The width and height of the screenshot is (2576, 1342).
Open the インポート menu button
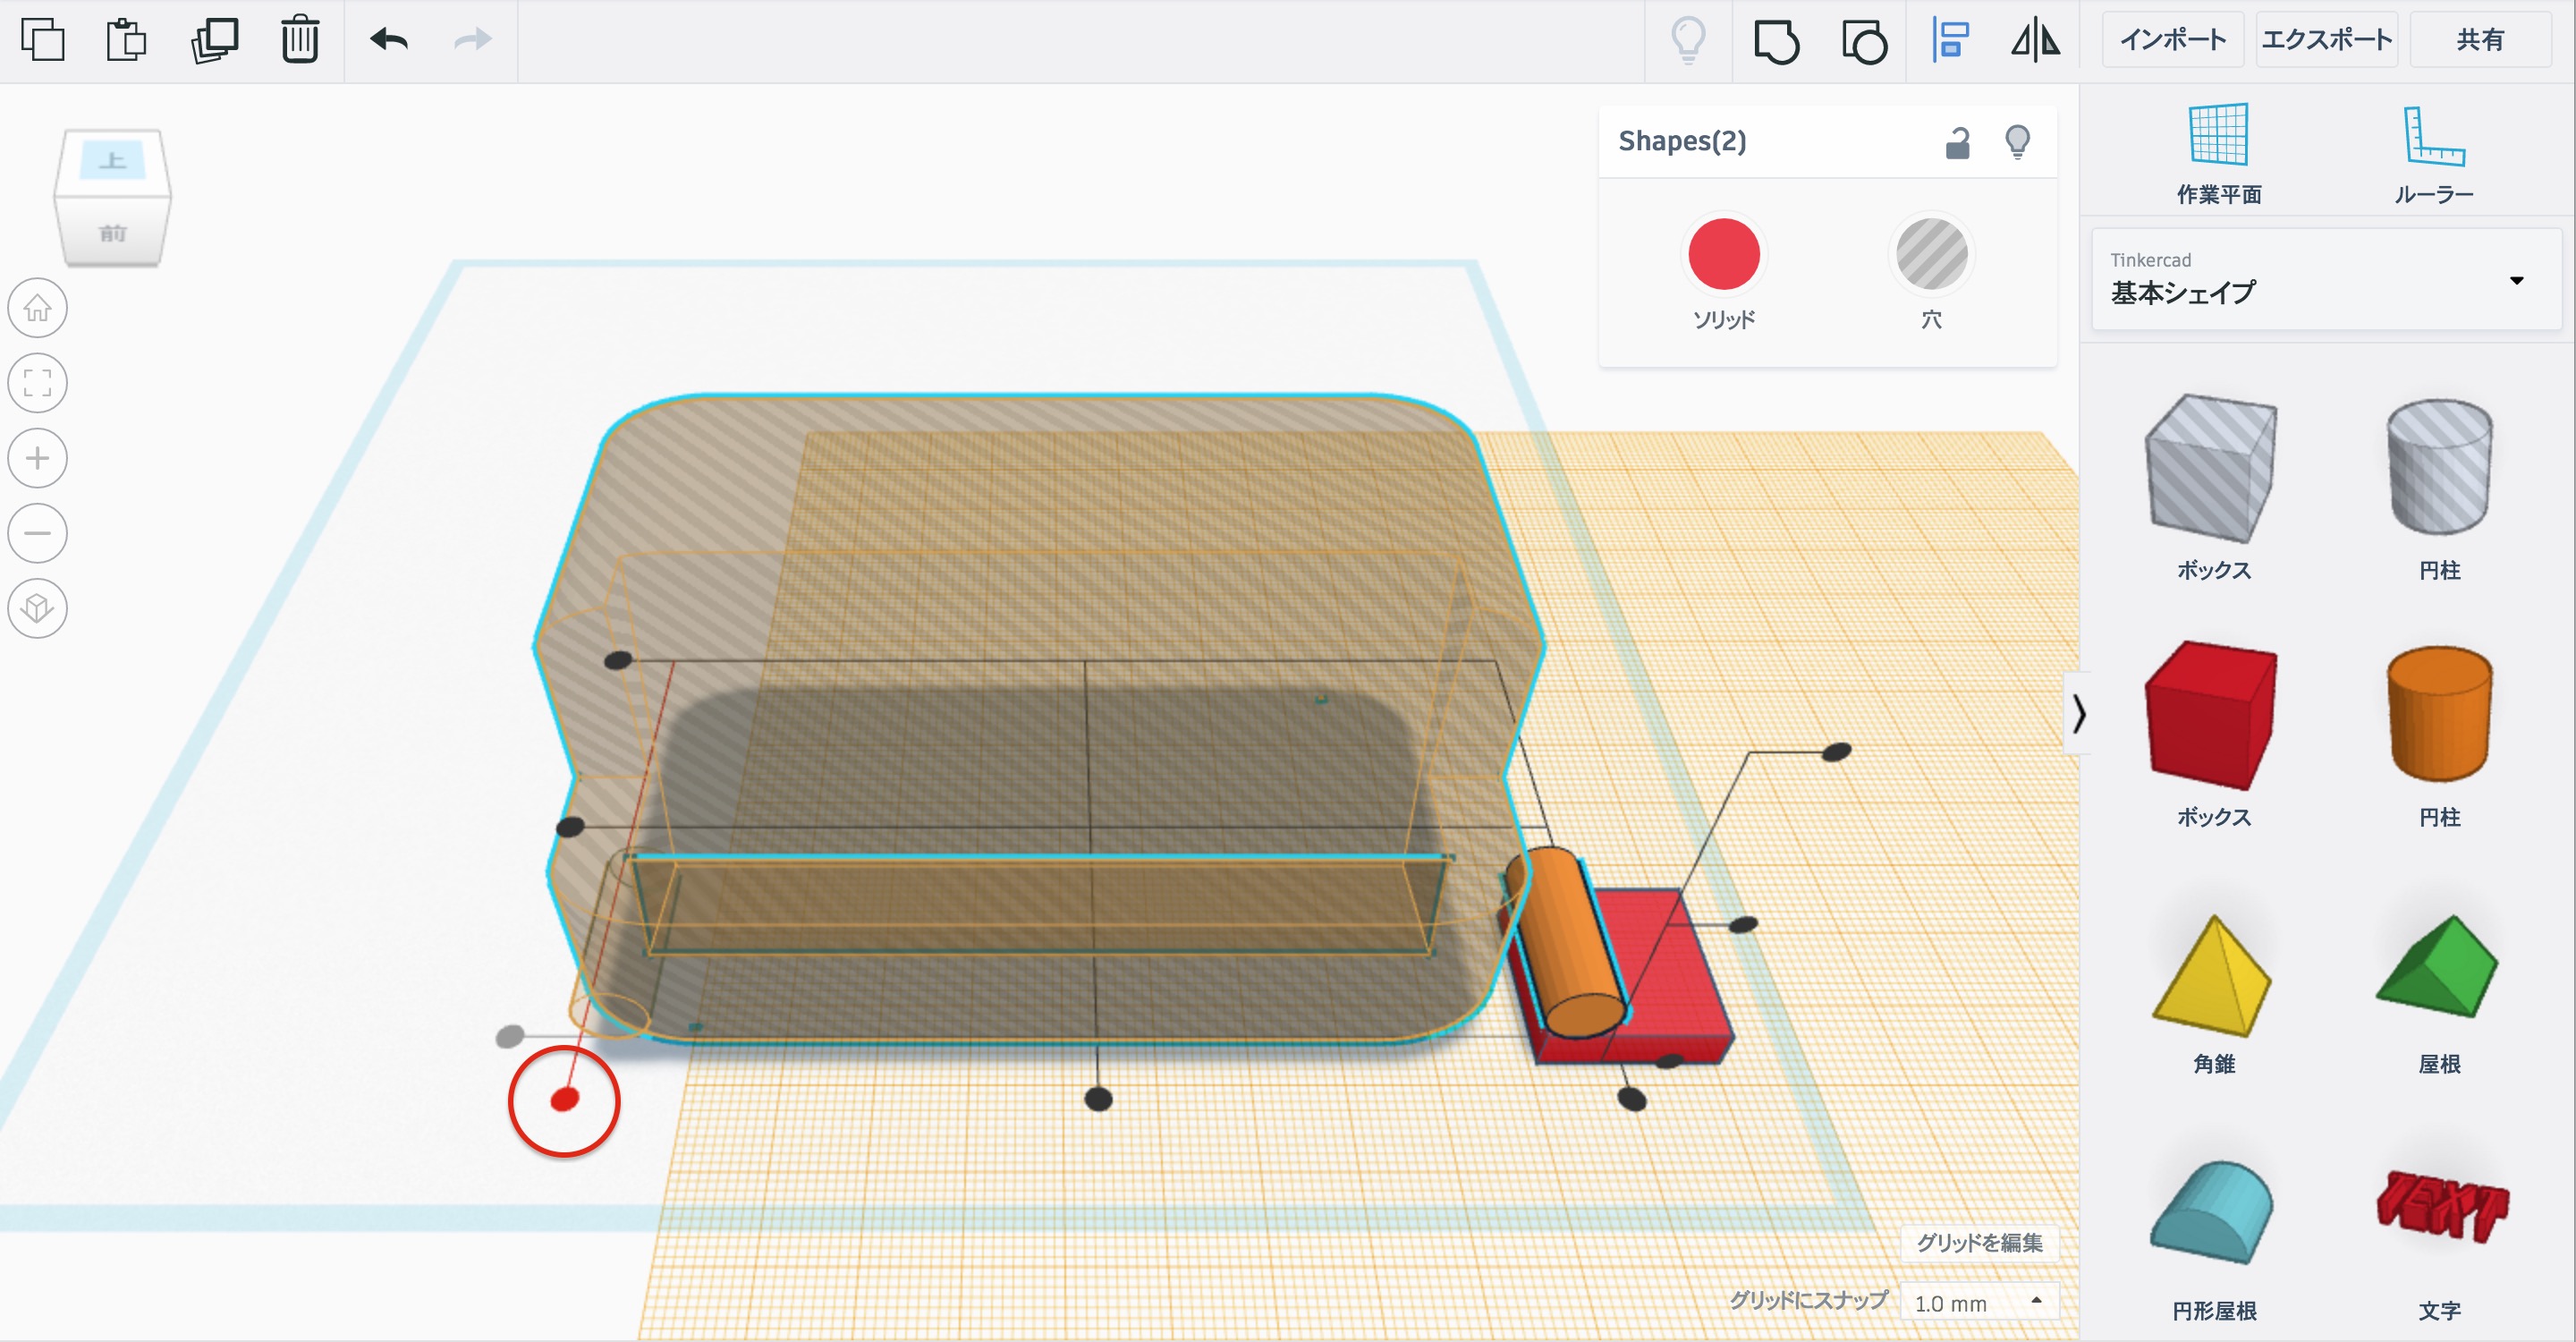tap(2172, 40)
